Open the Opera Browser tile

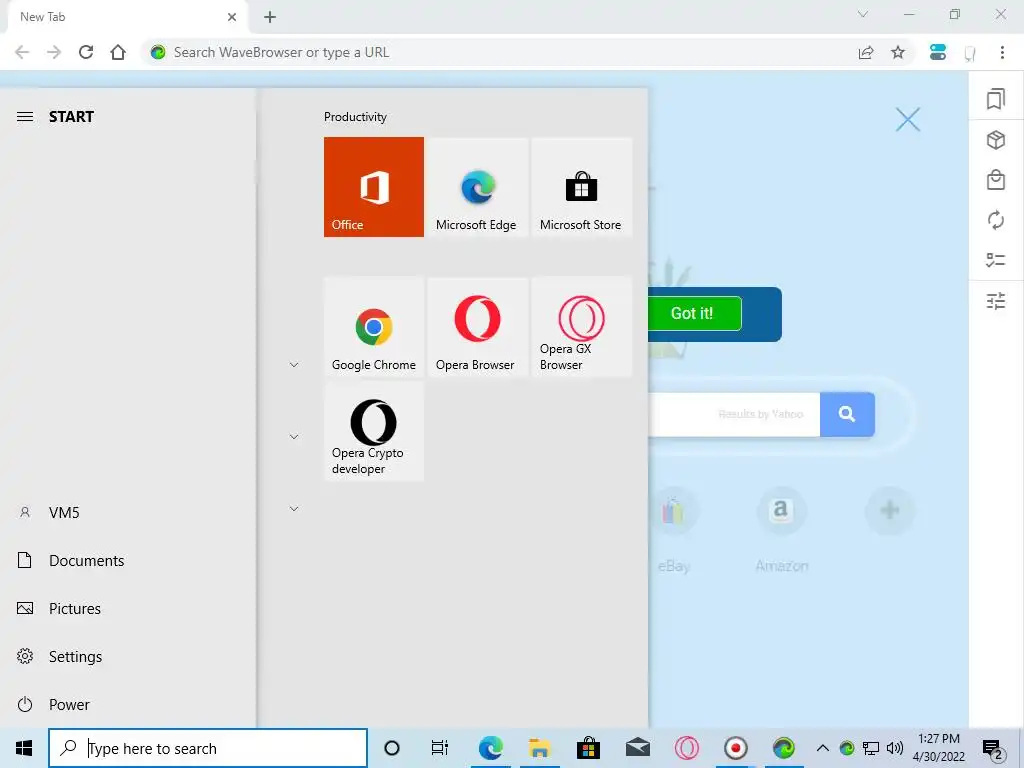point(477,327)
